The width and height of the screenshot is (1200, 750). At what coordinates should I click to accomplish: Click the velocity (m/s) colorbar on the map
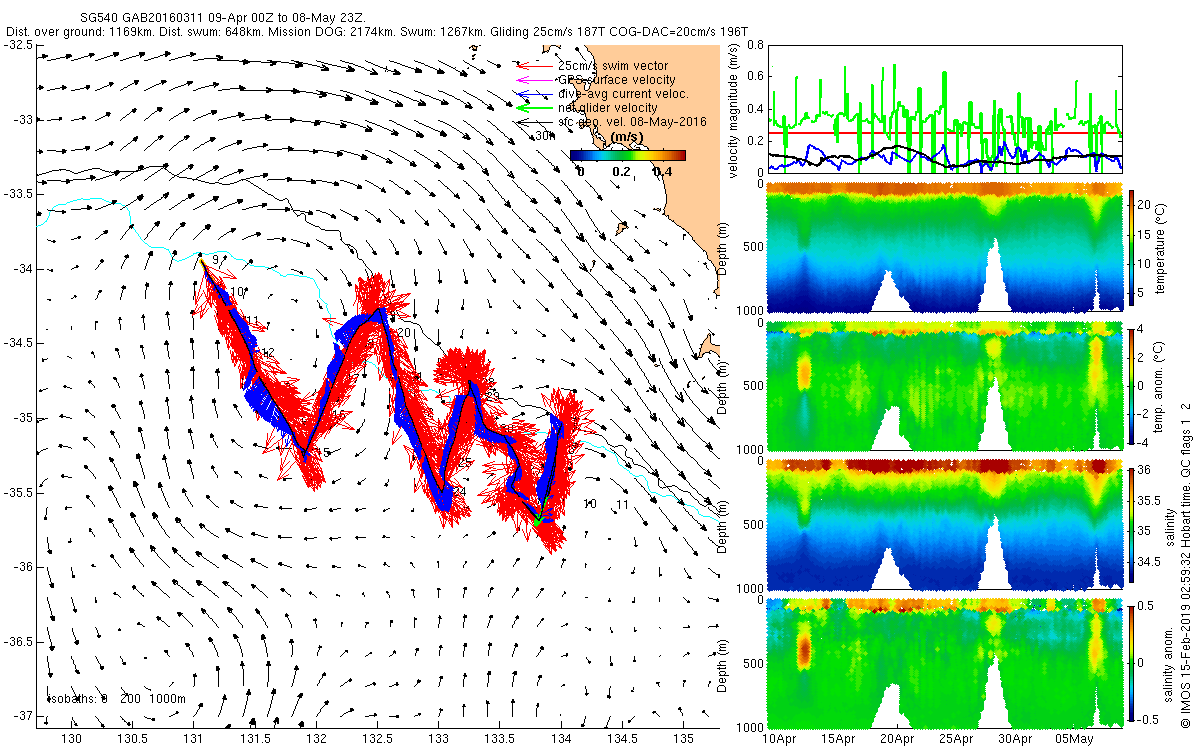tap(628, 155)
